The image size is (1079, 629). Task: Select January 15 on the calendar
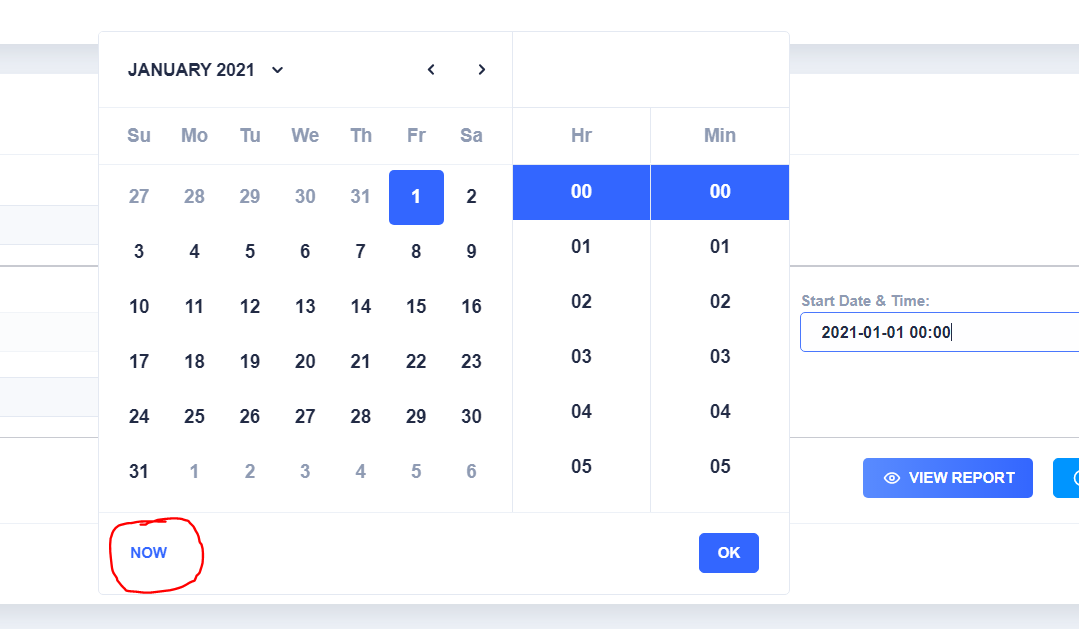pyautogui.click(x=416, y=306)
